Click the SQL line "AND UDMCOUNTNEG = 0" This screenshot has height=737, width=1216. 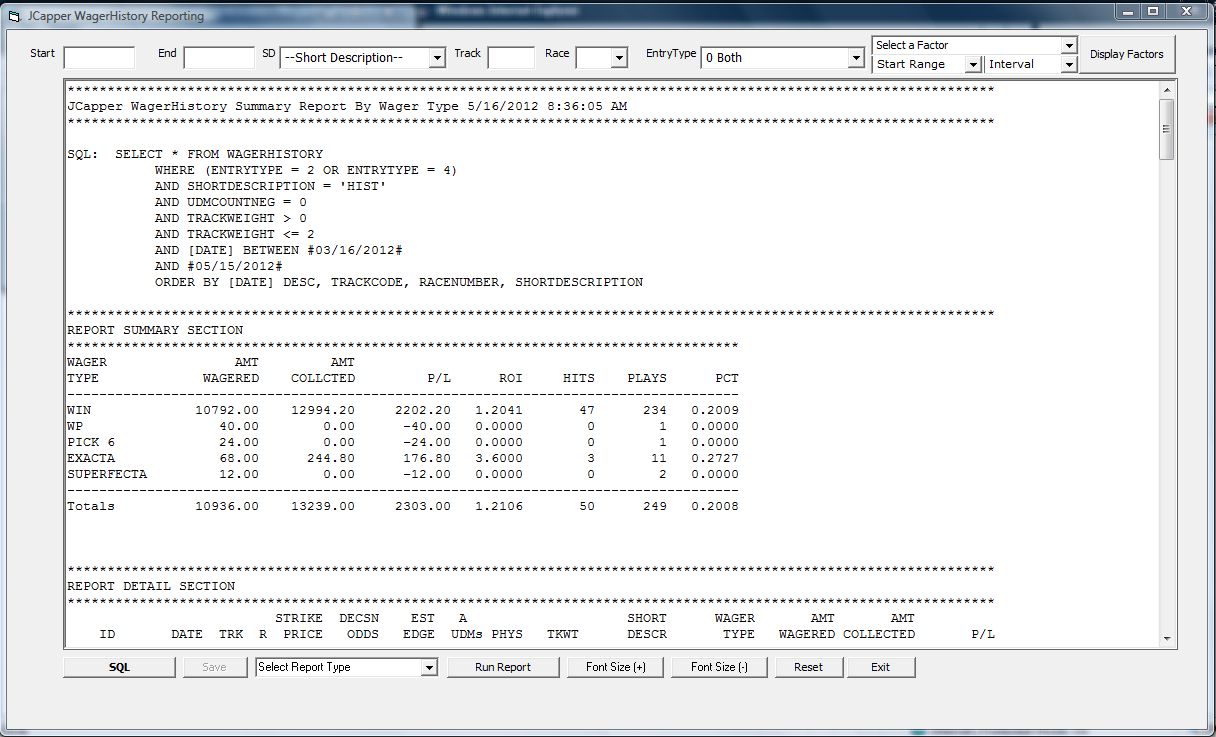point(231,202)
